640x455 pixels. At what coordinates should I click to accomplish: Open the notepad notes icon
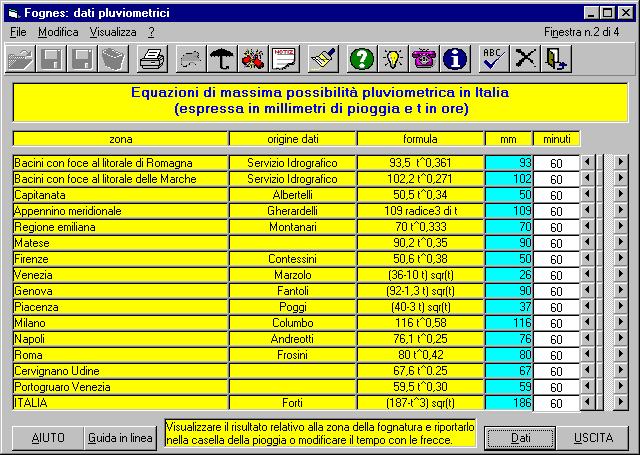click(x=284, y=59)
